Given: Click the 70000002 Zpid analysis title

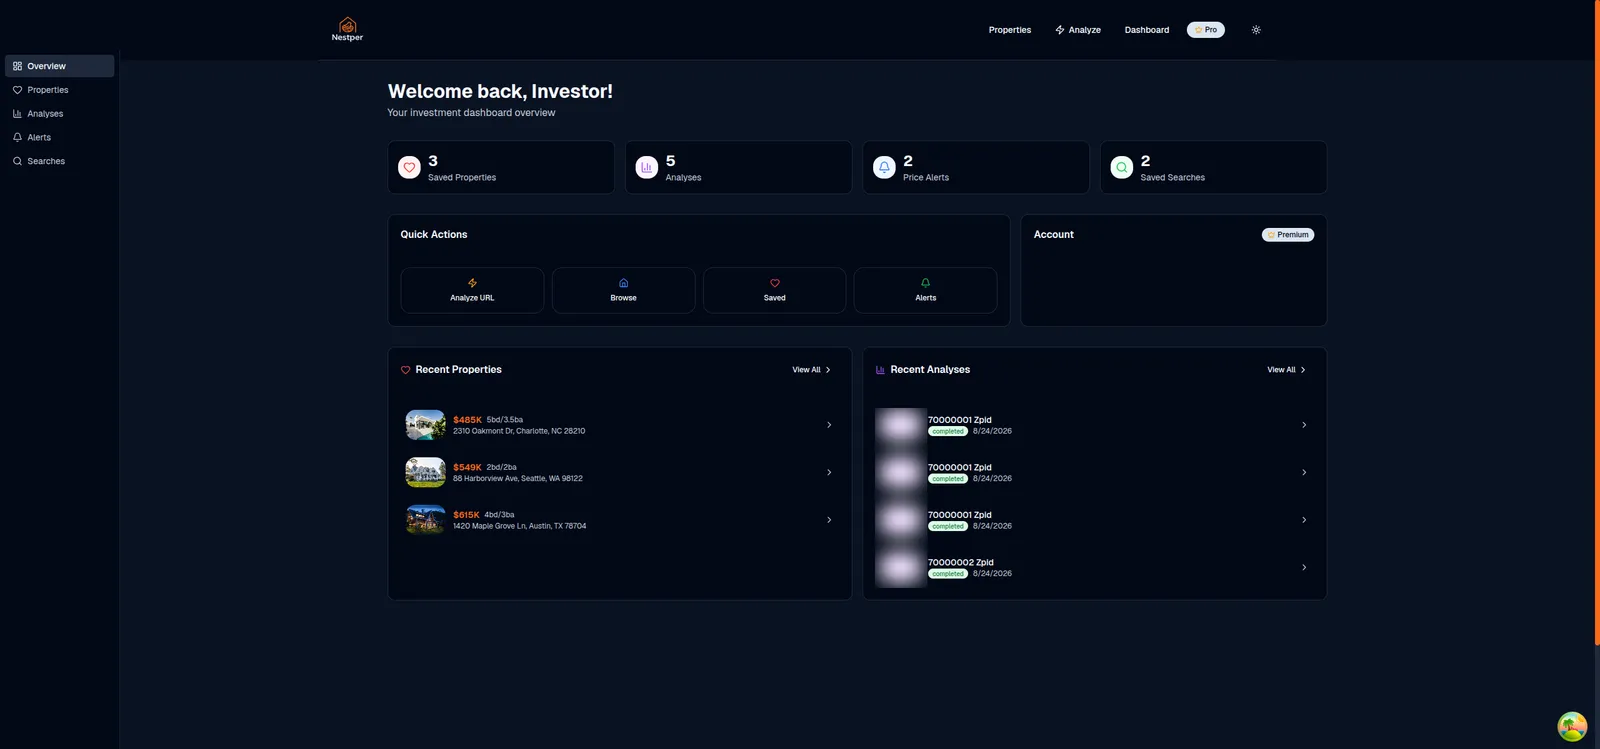Looking at the screenshot, I should 960,562.
